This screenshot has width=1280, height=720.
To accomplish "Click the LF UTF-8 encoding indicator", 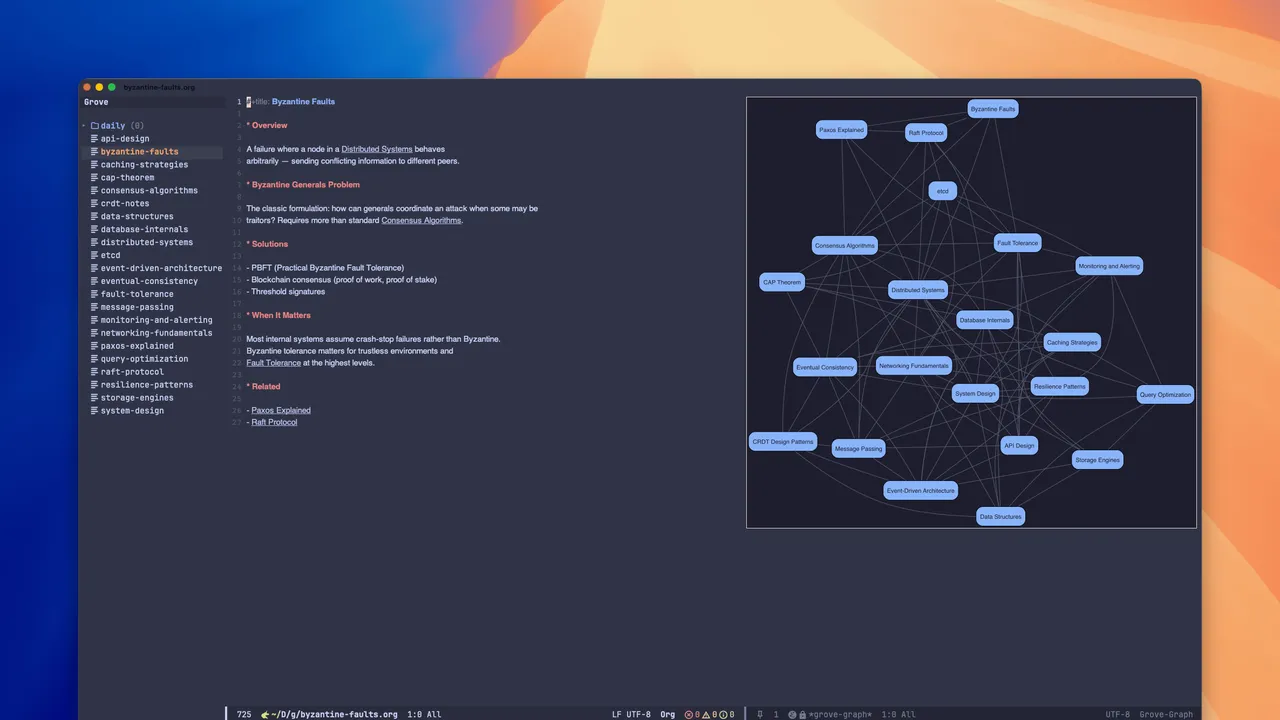I will [x=631, y=715].
